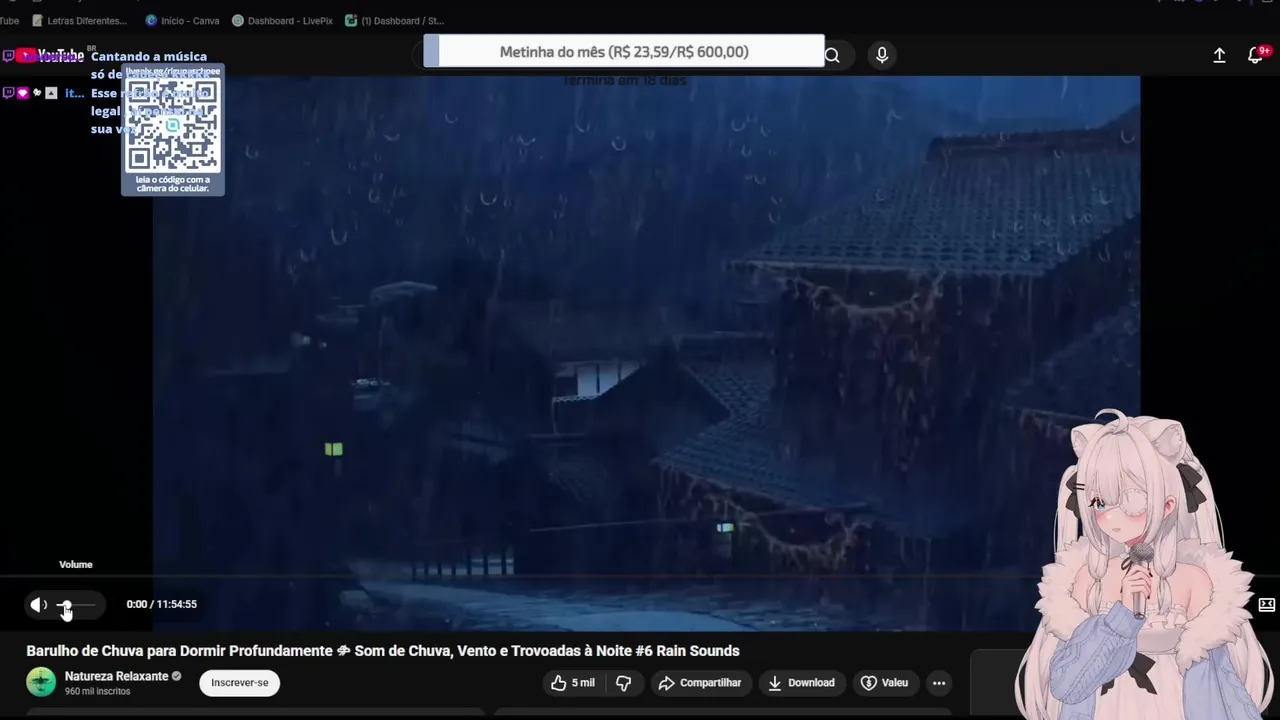Subscribe with the Inscrever-se button

click(239, 683)
